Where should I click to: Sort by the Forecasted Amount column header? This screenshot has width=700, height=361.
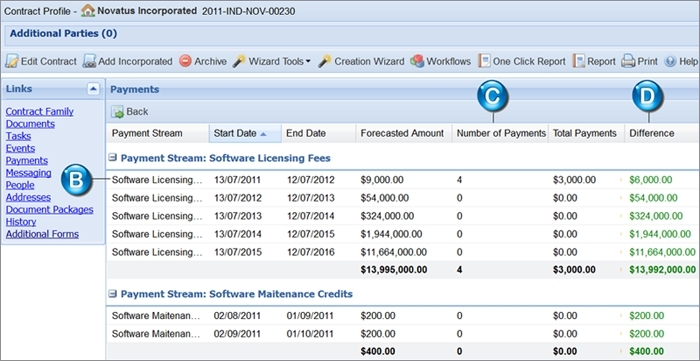(403, 133)
